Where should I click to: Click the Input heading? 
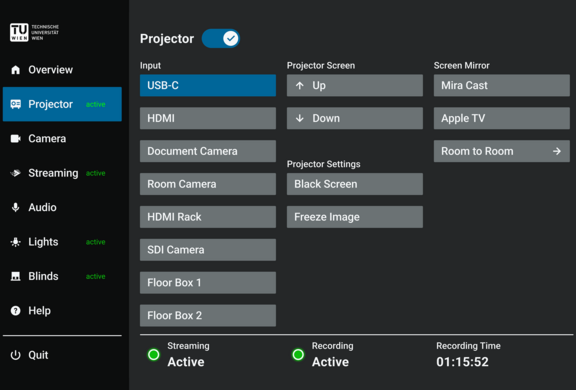pyautogui.click(x=150, y=65)
